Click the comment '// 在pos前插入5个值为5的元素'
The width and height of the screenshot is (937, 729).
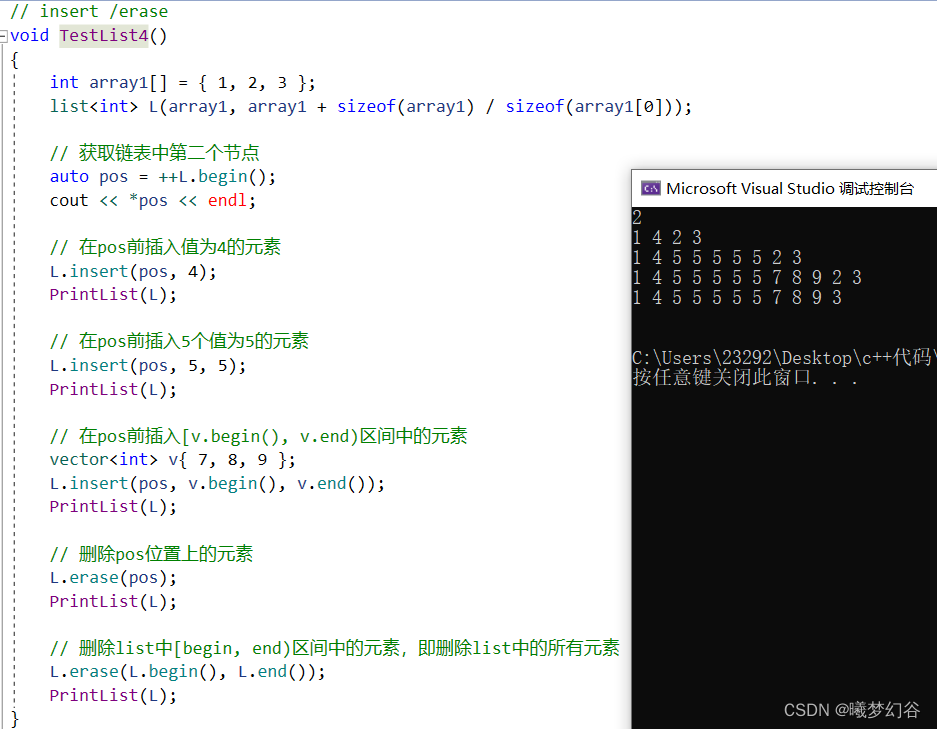coord(179,341)
